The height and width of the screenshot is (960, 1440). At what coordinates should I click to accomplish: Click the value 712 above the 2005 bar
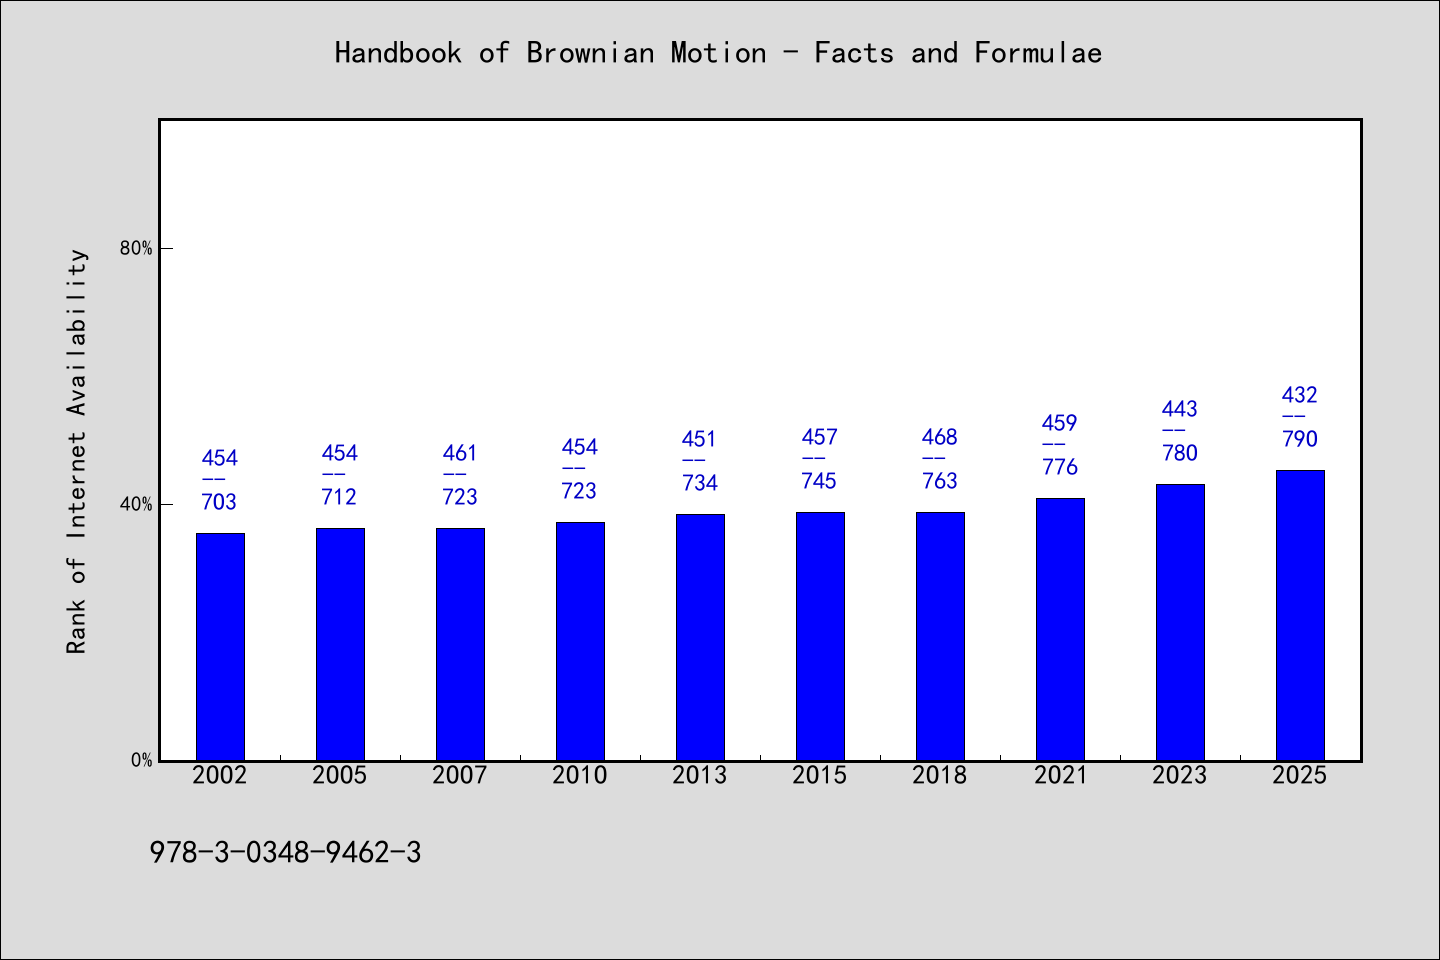340,497
